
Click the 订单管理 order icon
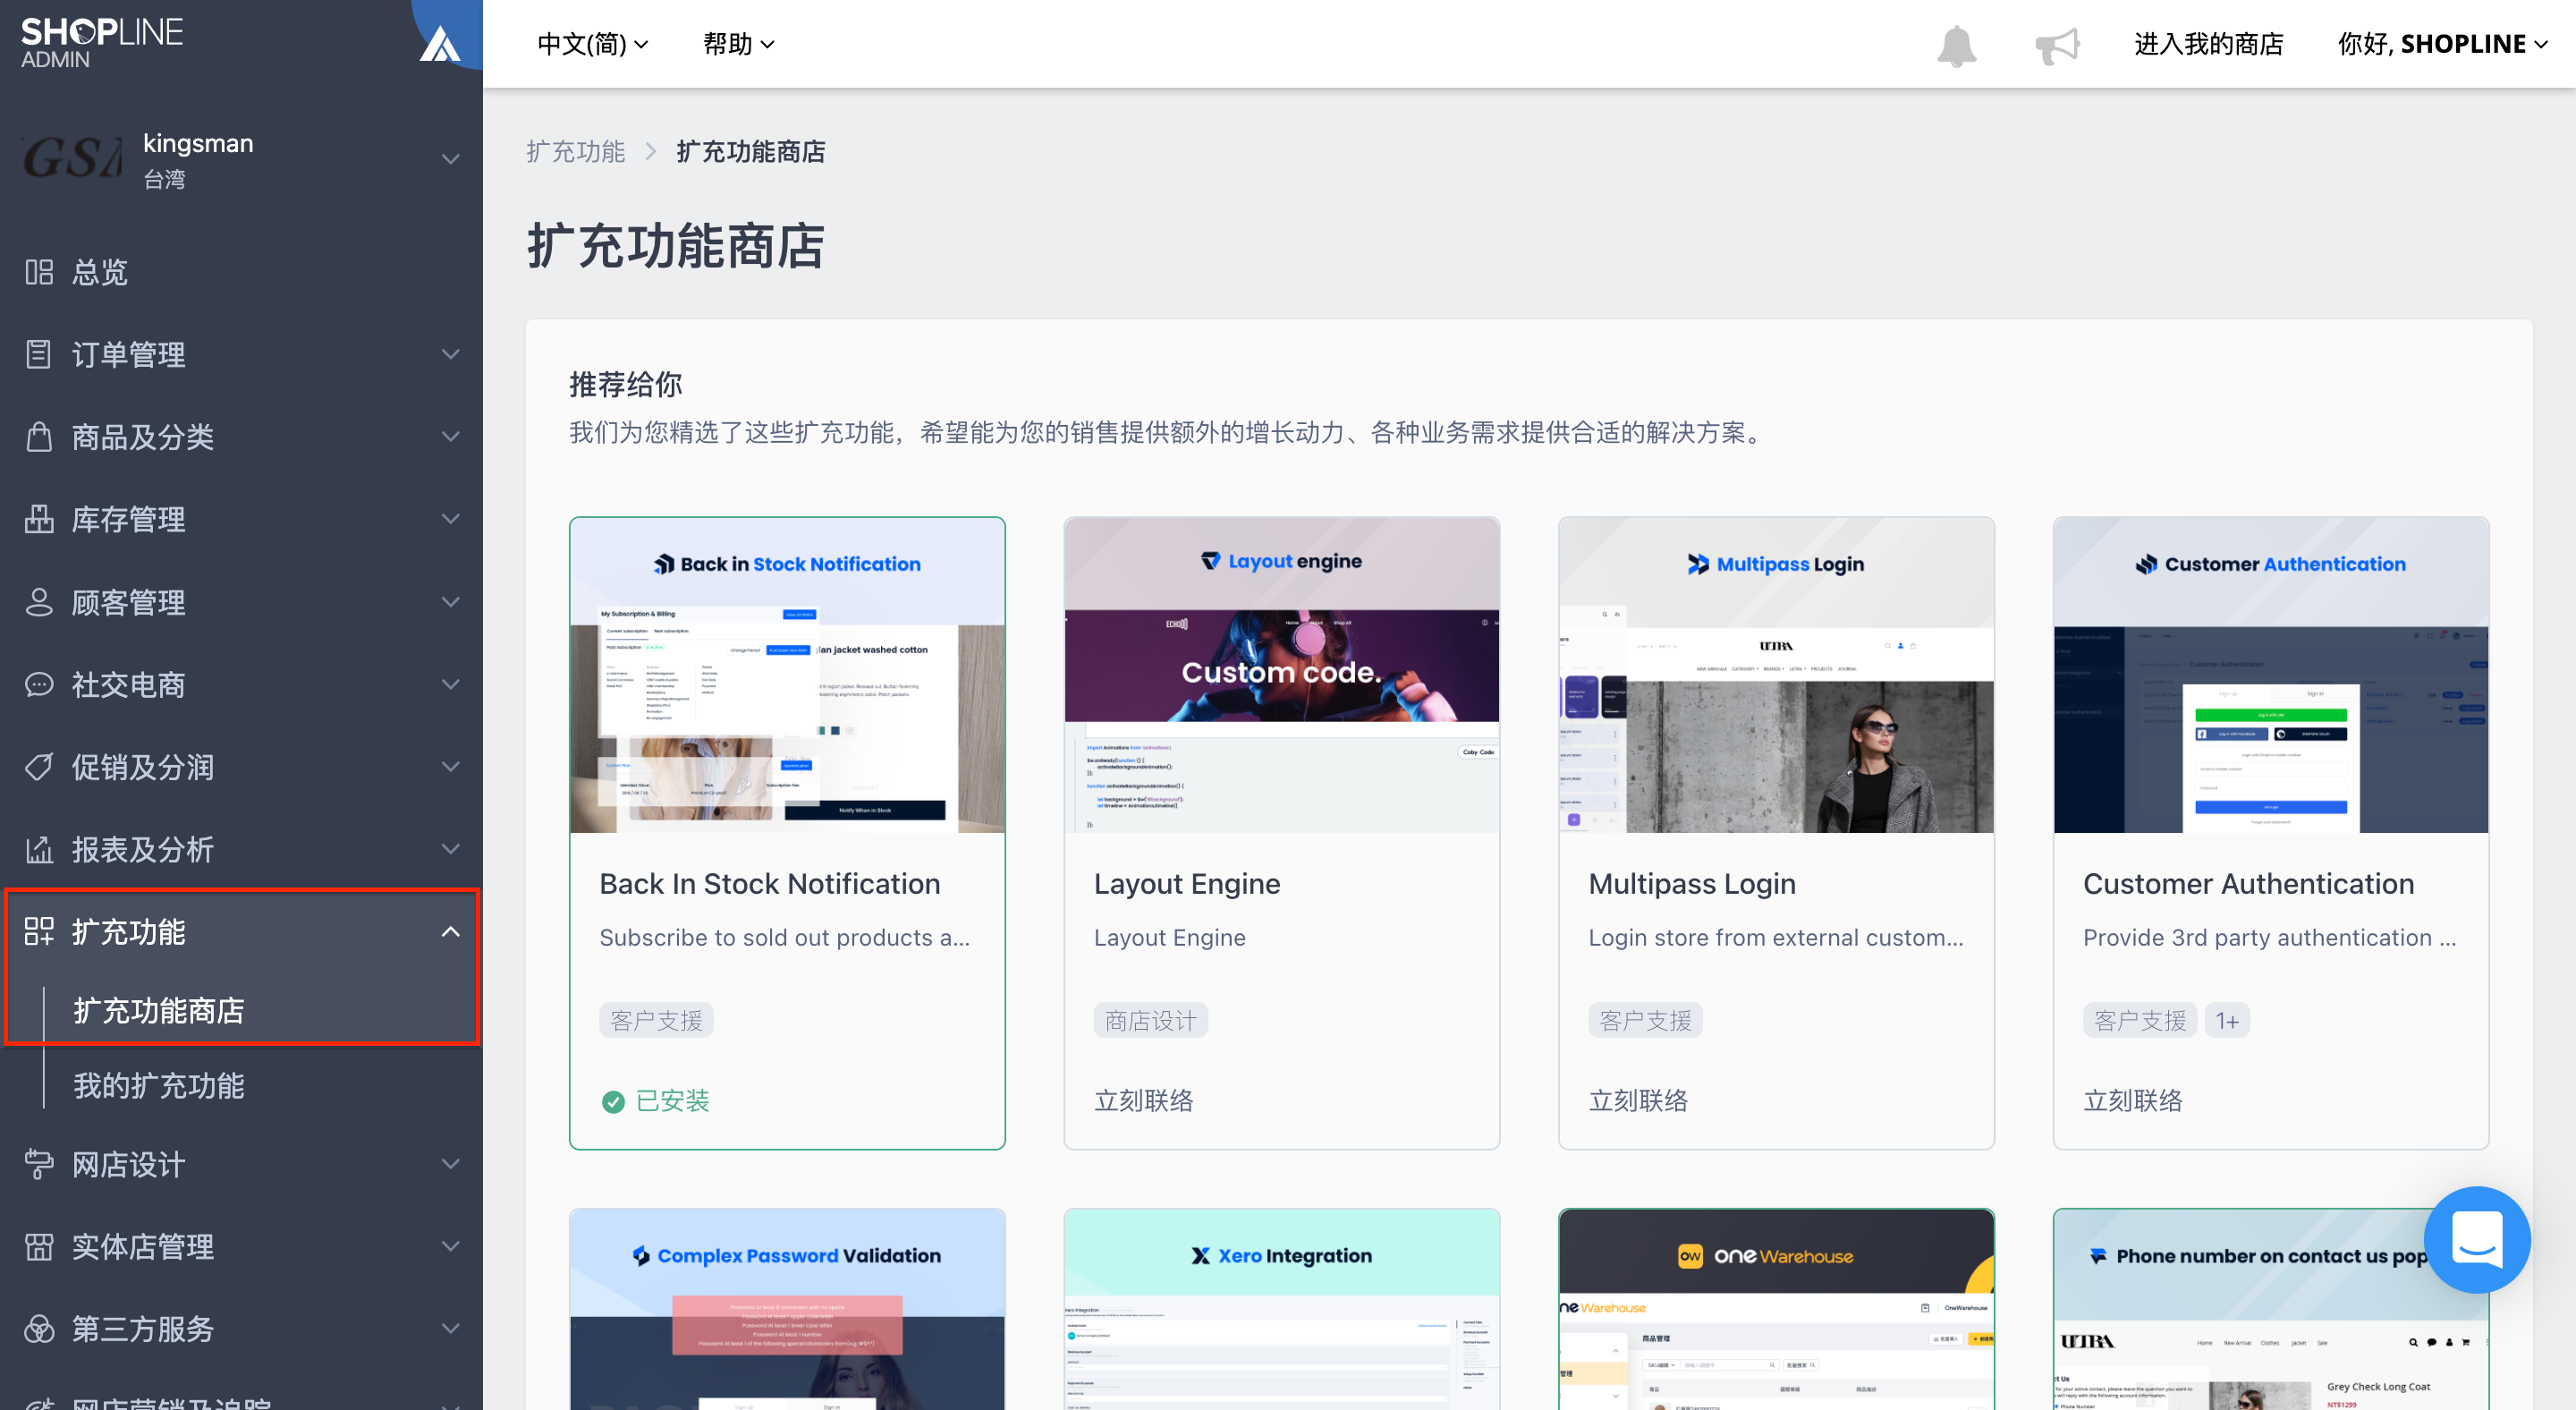[39, 354]
